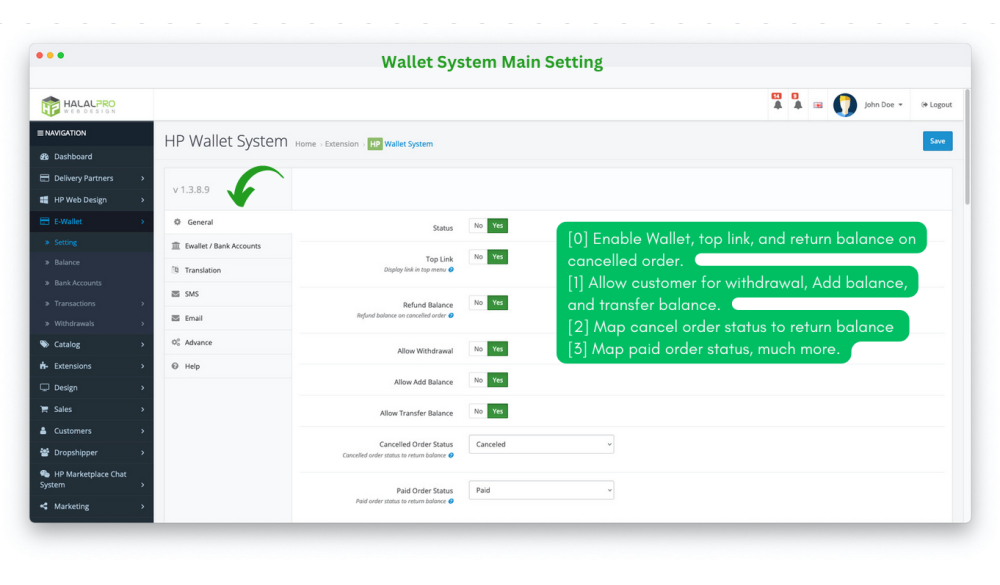Click the HalalPro Web Design logo
The width and height of the screenshot is (1000, 585).
[x=78, y=105]
